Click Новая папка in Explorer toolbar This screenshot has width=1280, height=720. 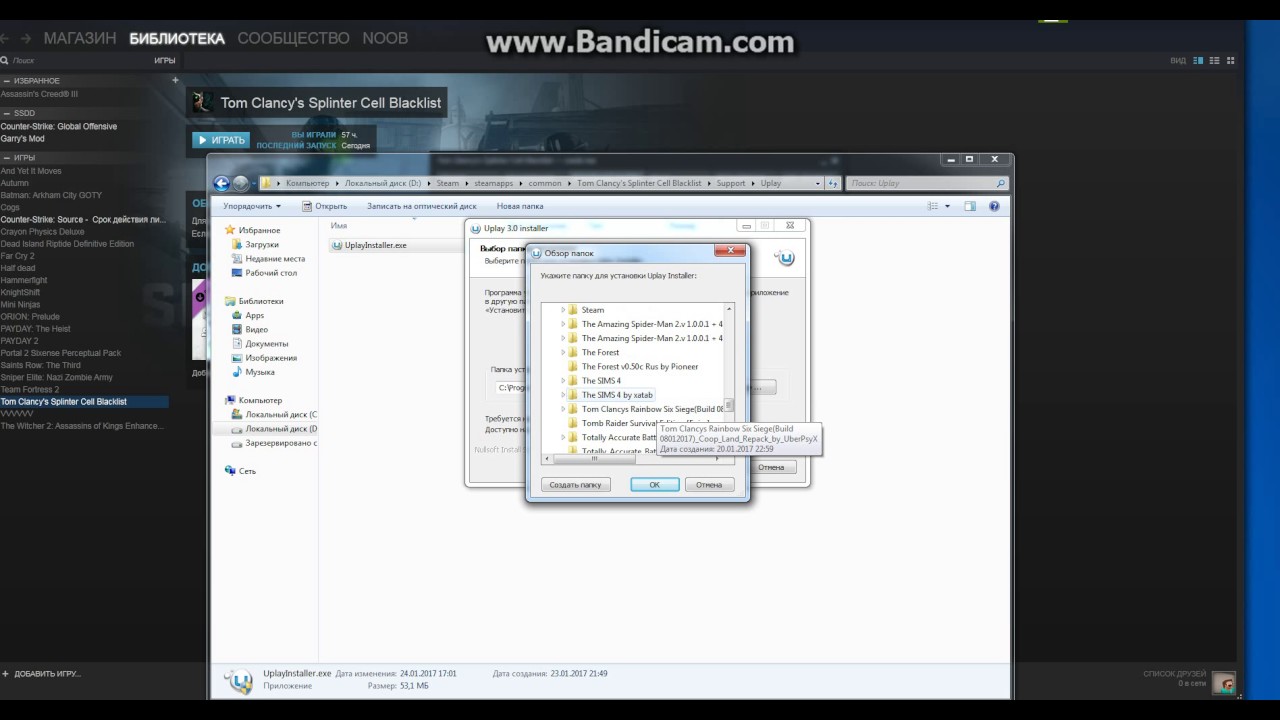click(520, 206)
